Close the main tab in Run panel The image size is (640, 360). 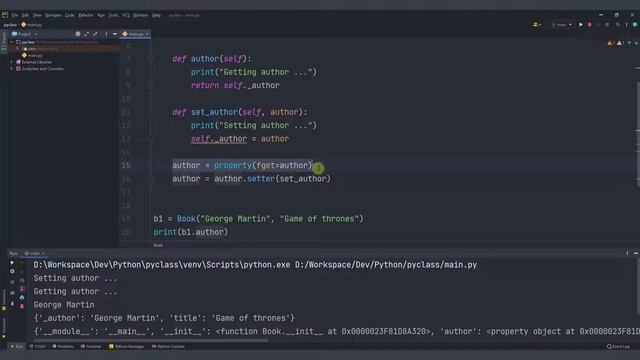tap(43, 253)
